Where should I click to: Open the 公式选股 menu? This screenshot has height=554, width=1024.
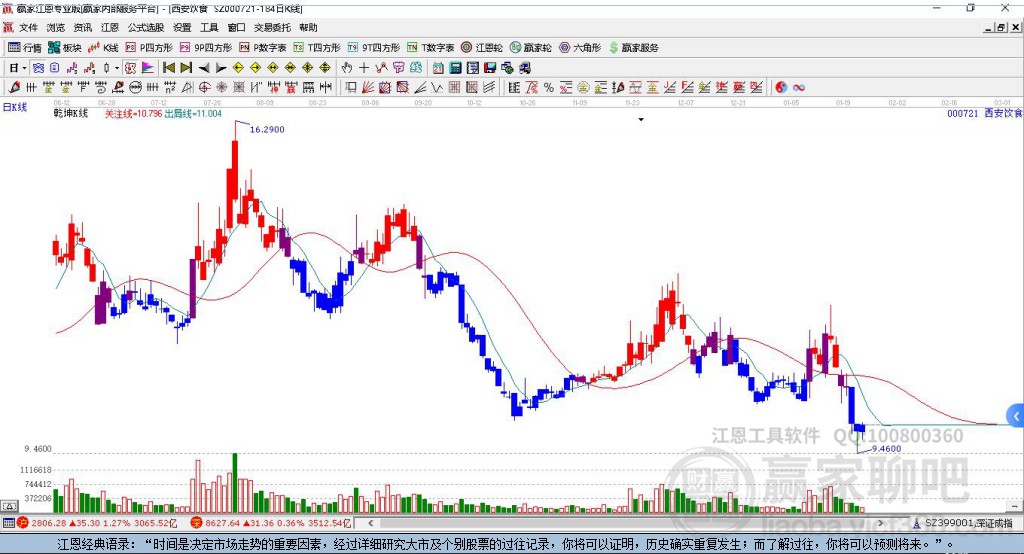(x=146, y=27)
